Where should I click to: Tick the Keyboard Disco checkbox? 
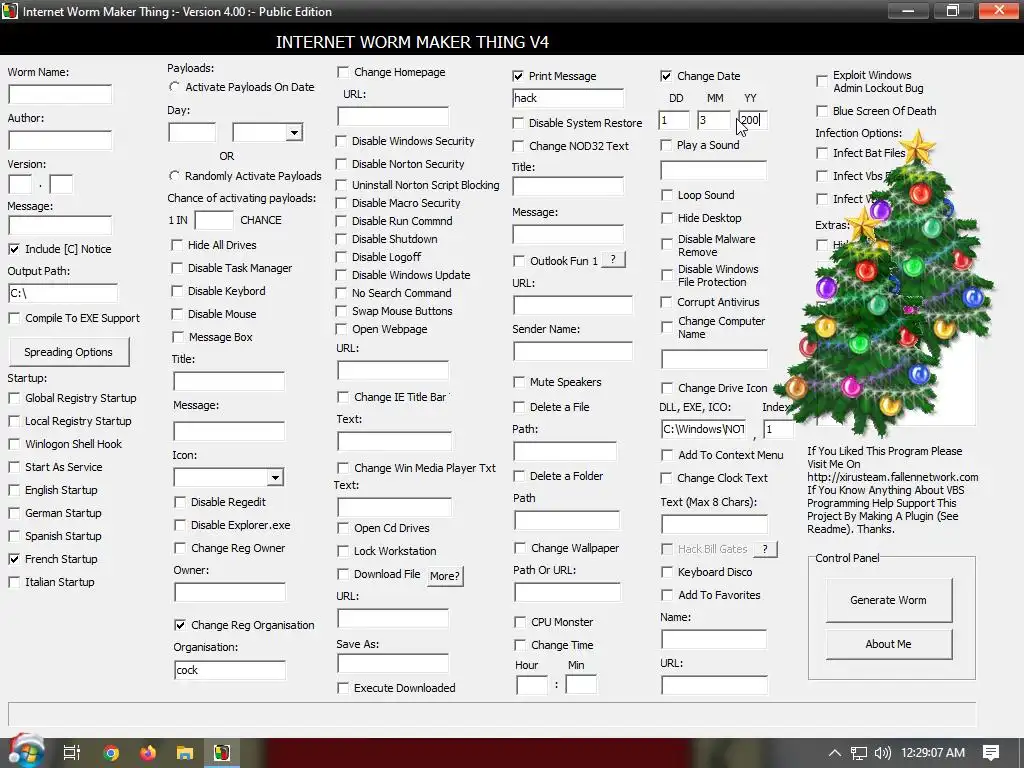pyautogui.click(x=667, y=572)
